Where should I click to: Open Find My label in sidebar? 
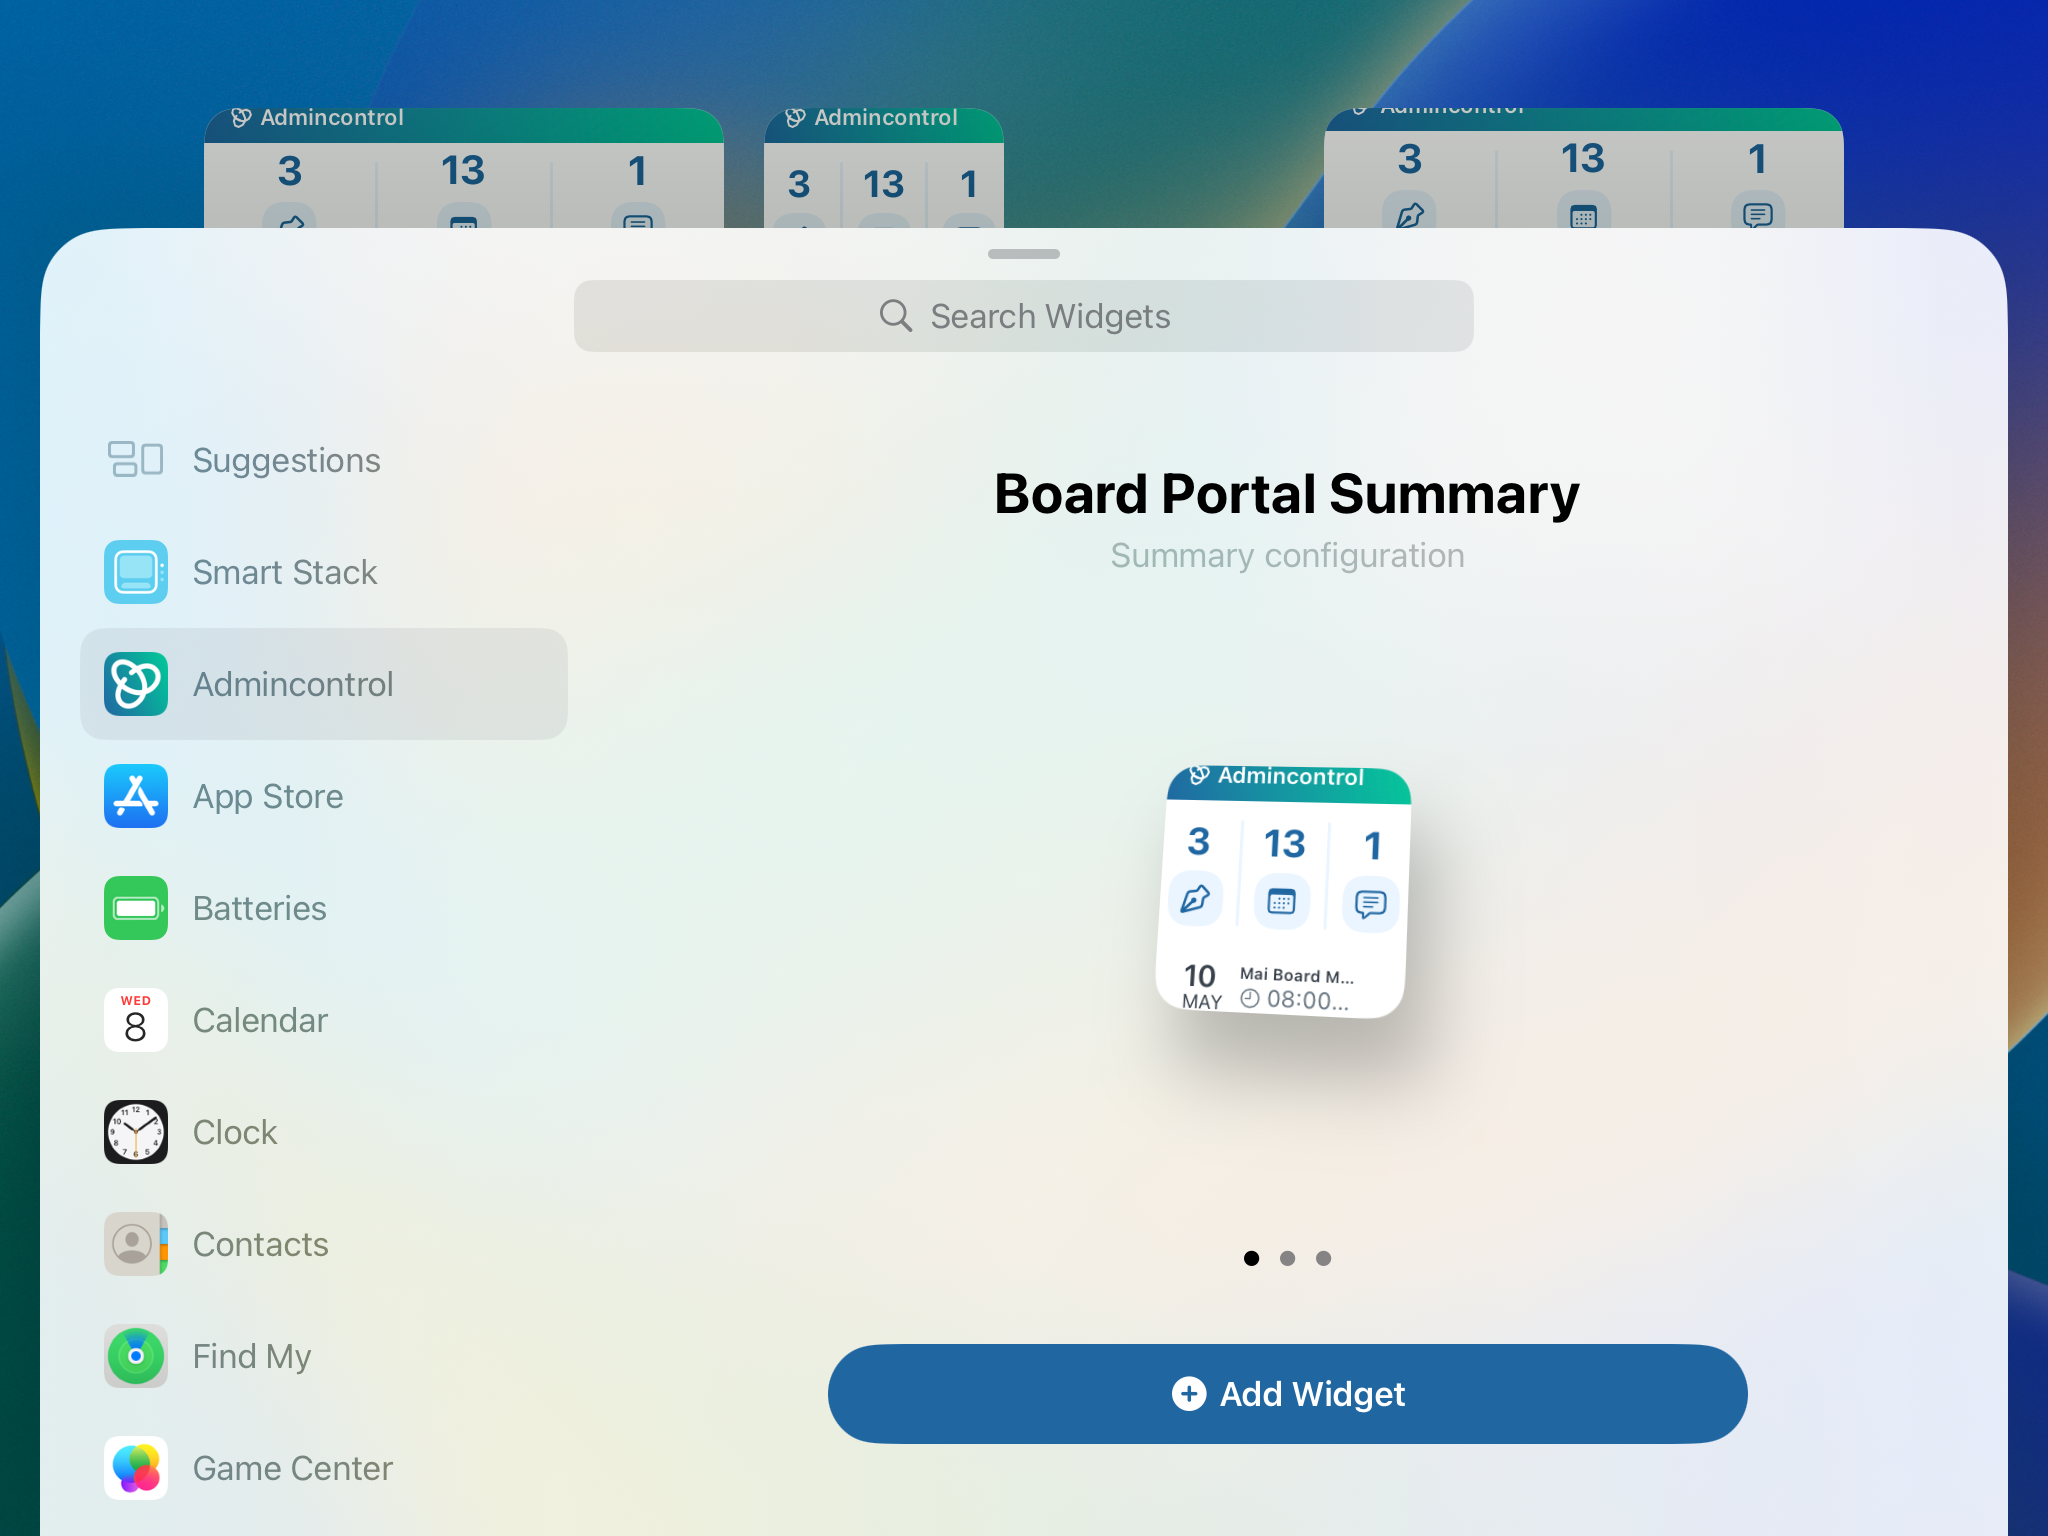point(252,1357)
